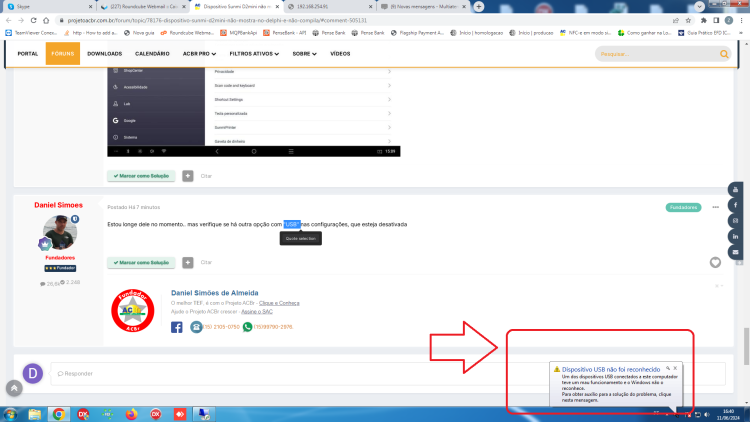The width and height of the screenshot is (750, 422).
Task: Open the Clique e Conheça link
Action: [279, 303]
